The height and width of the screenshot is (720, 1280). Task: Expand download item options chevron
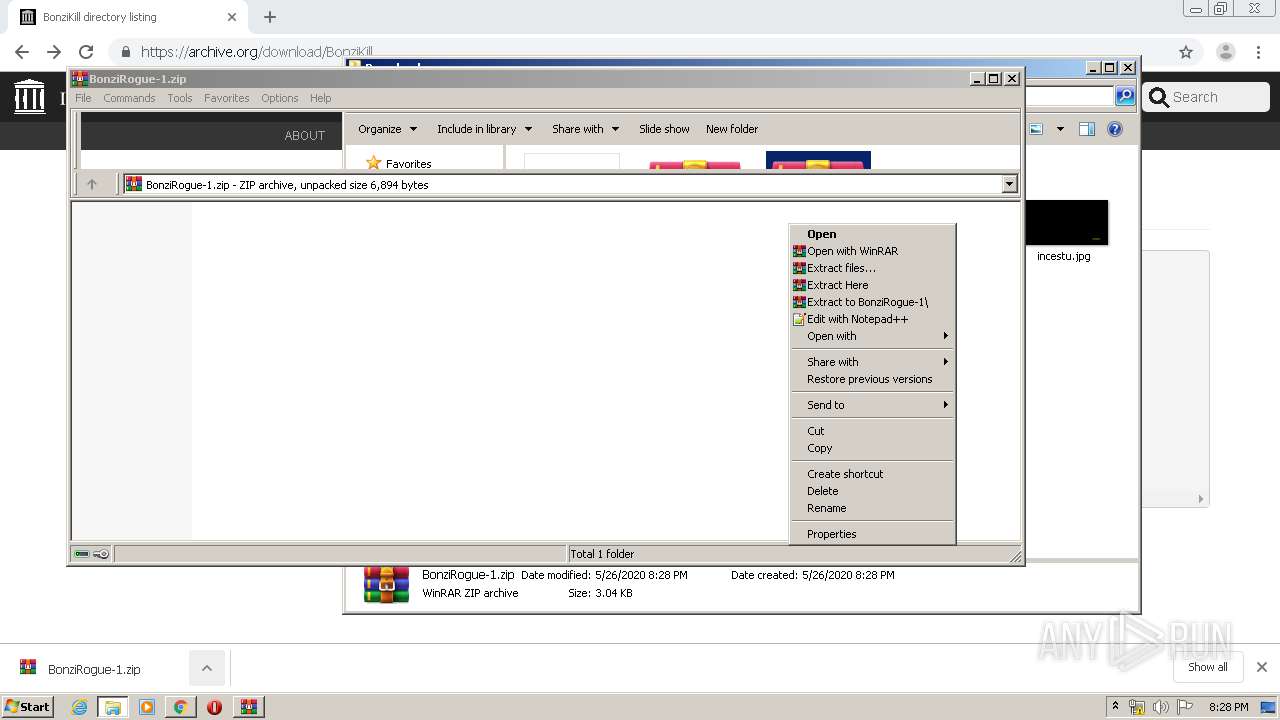coord(206,668)
